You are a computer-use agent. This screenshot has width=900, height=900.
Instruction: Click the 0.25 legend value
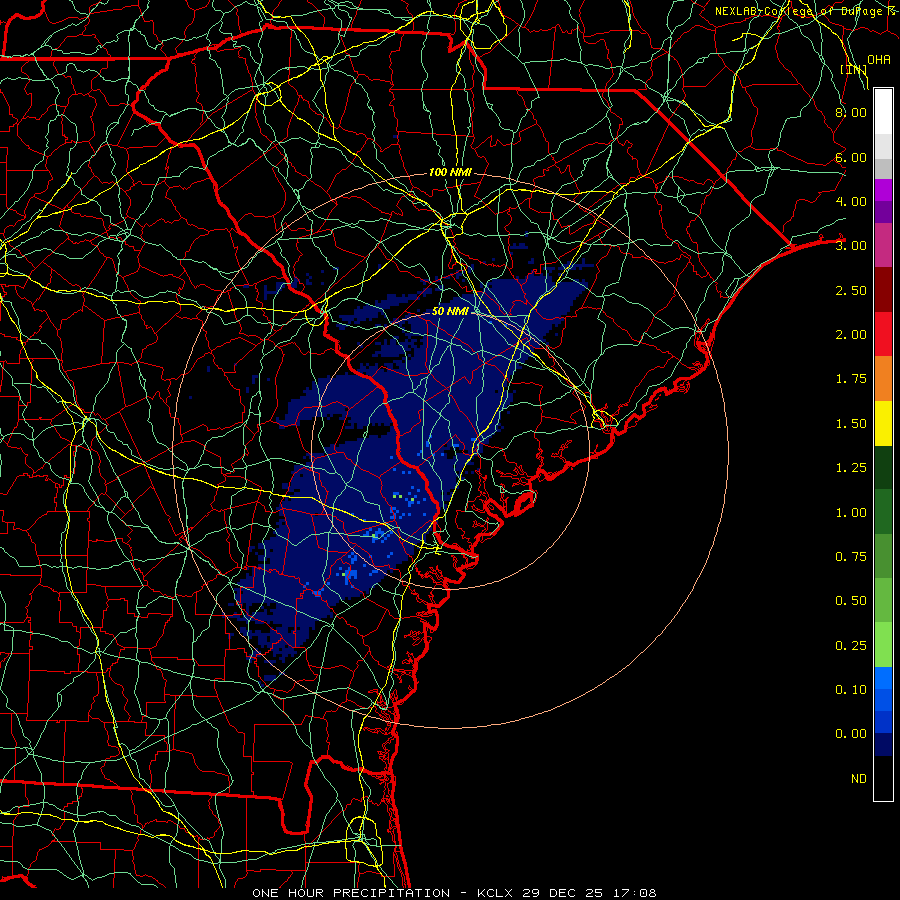pos(851,646)
